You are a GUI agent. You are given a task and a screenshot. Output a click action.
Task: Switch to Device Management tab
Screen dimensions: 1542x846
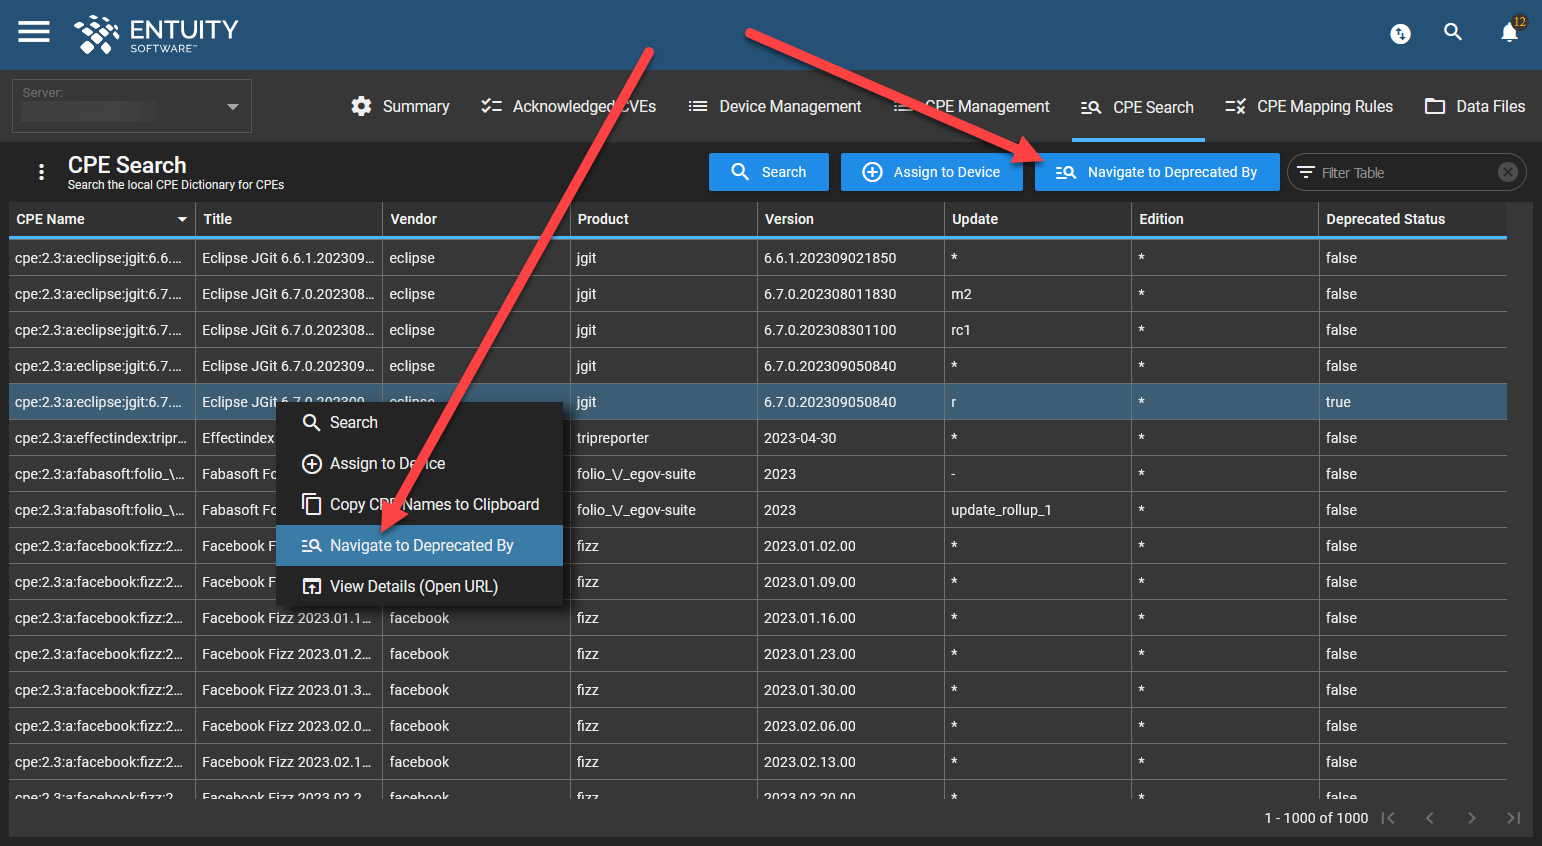[x=775, y=106]
